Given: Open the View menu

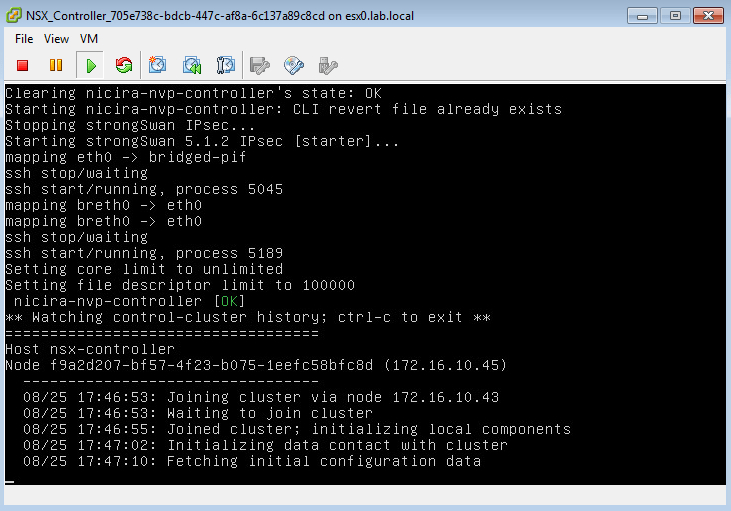Looking at the screenshot, I should tap(56, 39).
